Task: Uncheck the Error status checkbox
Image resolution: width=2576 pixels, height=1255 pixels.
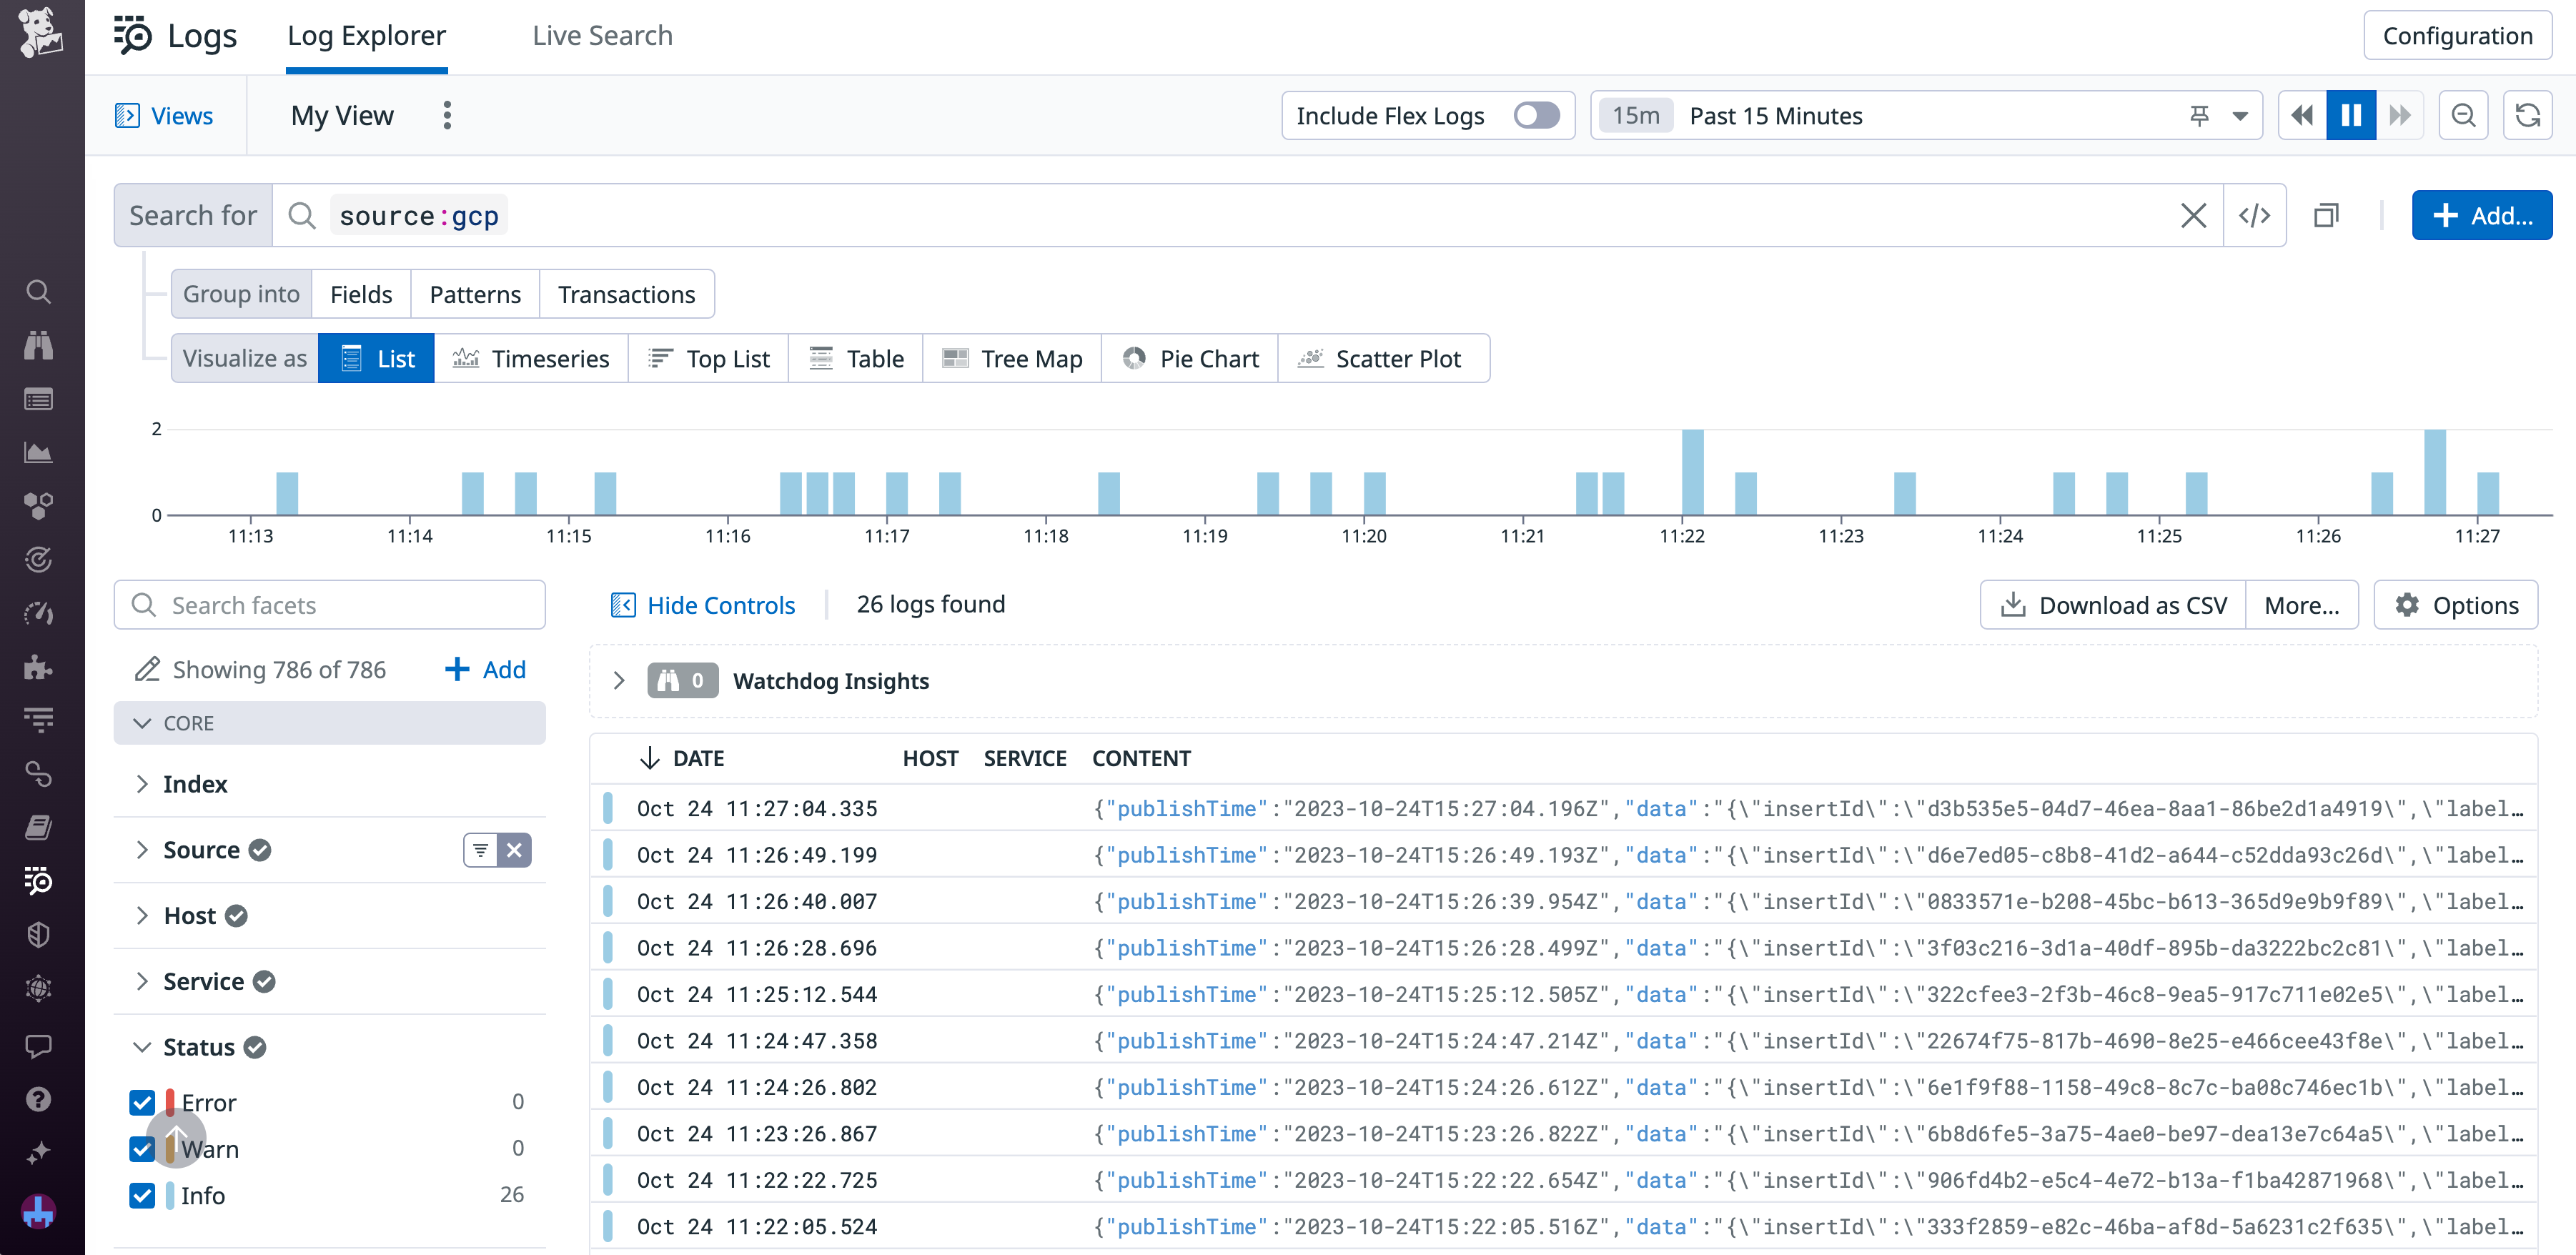Action: (x=142, y=1102)
